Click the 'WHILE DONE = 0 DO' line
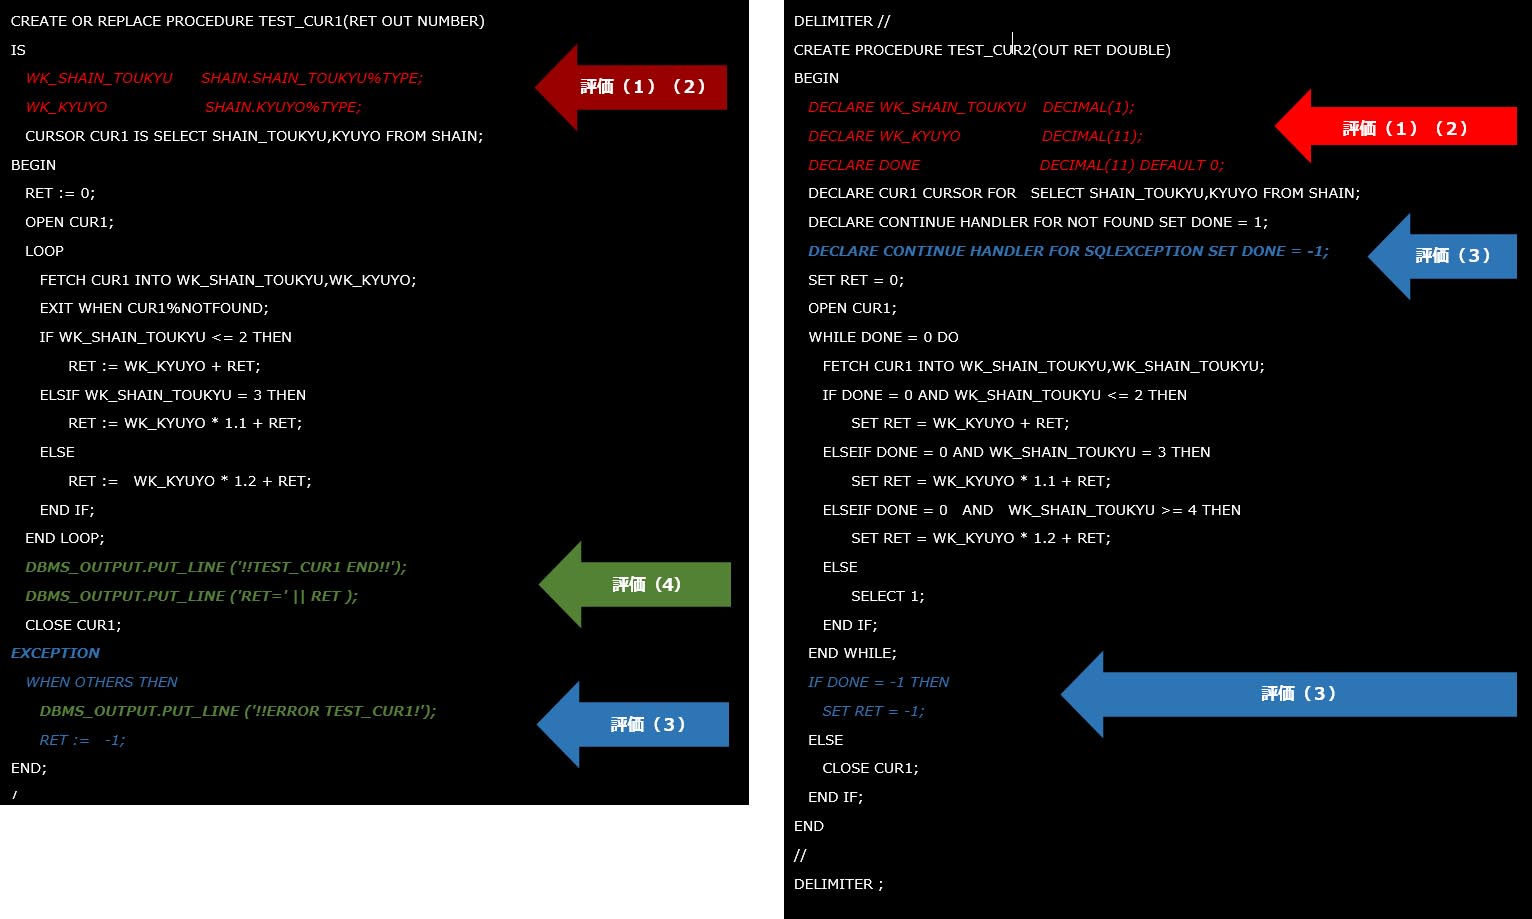The height and width of the screenshot is (919, 1532). 883,337
